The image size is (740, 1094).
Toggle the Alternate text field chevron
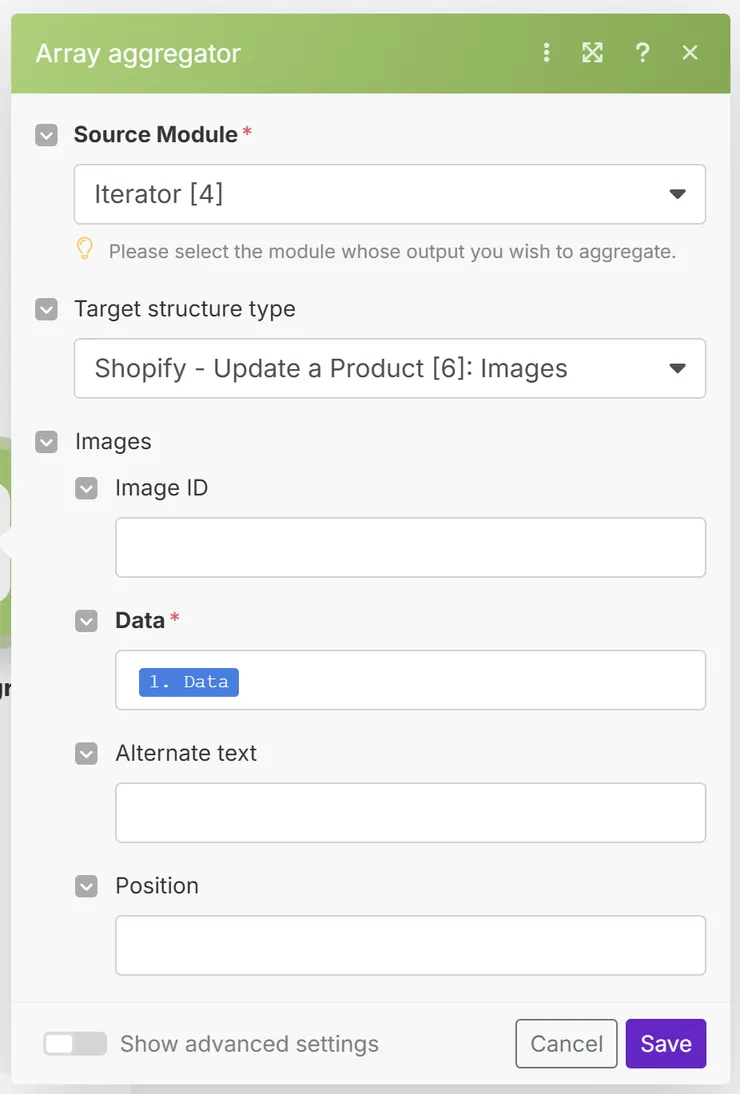[87, 753]
